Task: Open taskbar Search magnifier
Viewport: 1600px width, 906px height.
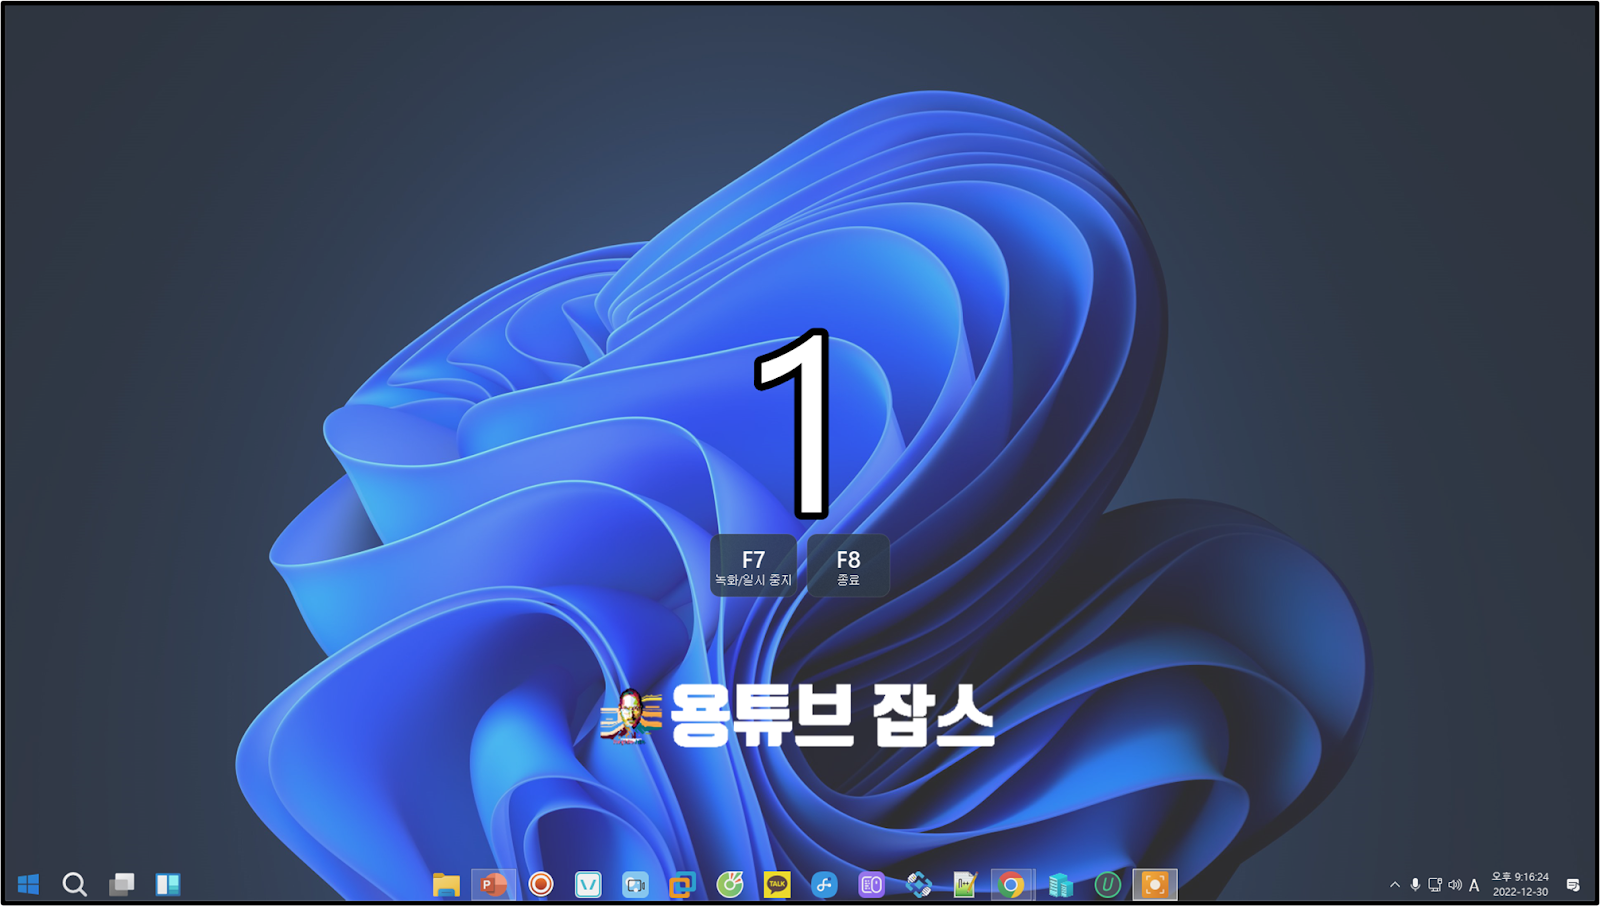Action: pyautogui.click(x=75, y=884)
